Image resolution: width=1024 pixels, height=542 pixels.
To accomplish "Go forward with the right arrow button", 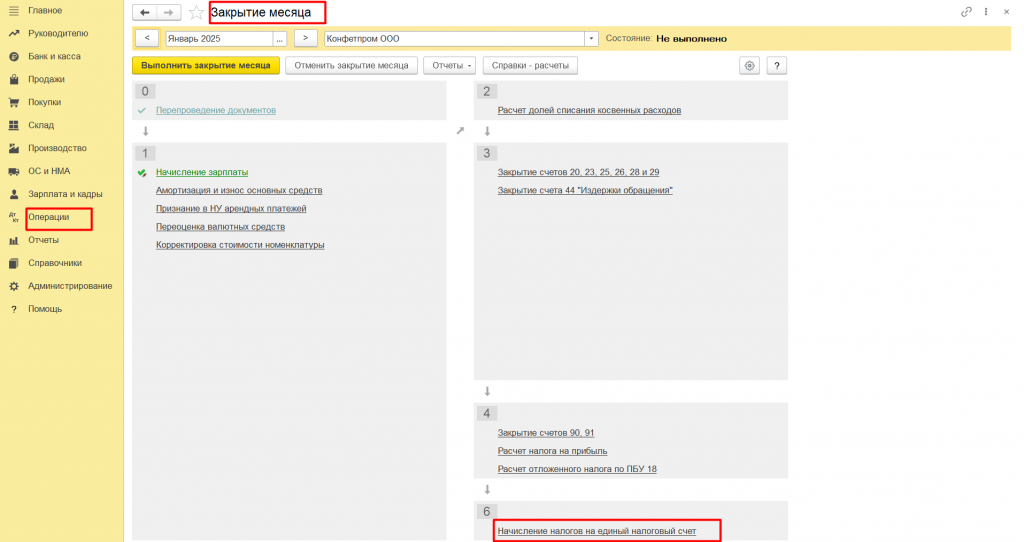I will click(x=168, y=12).
